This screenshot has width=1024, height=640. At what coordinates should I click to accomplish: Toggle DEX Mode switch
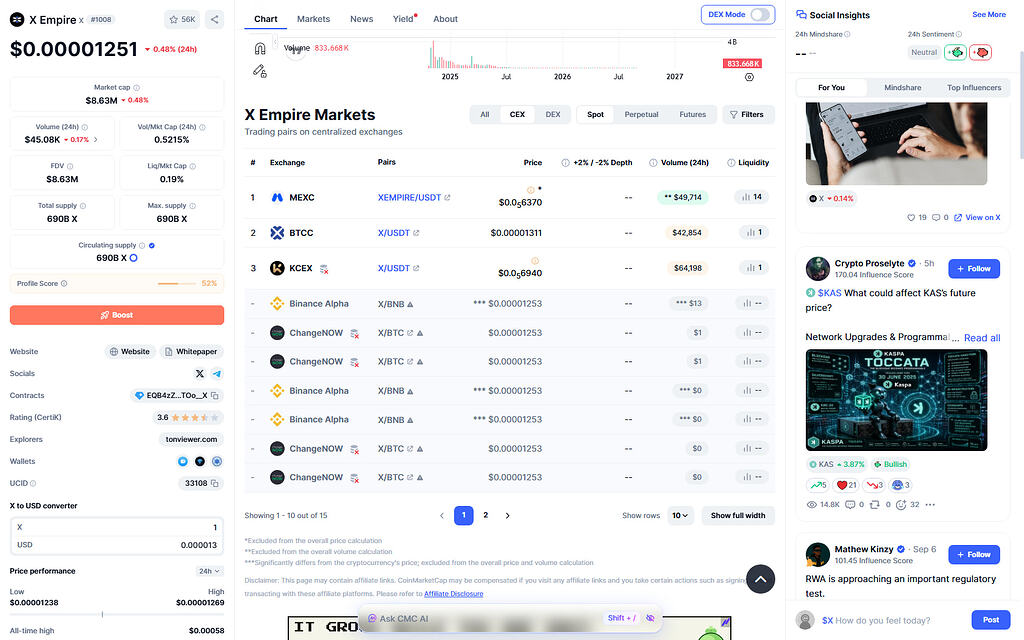[x=760, y=14]
